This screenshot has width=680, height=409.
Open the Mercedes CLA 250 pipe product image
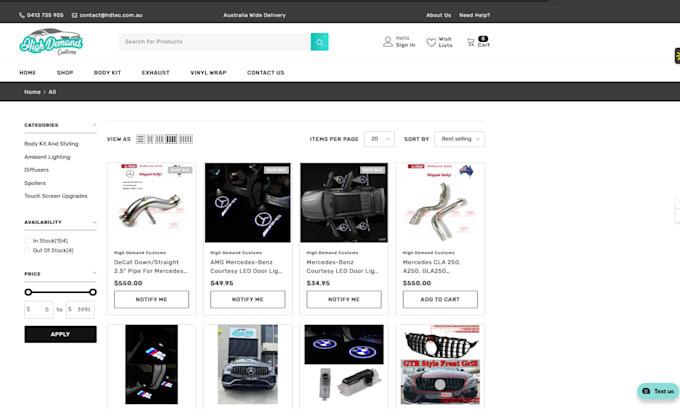pos(440,203)
